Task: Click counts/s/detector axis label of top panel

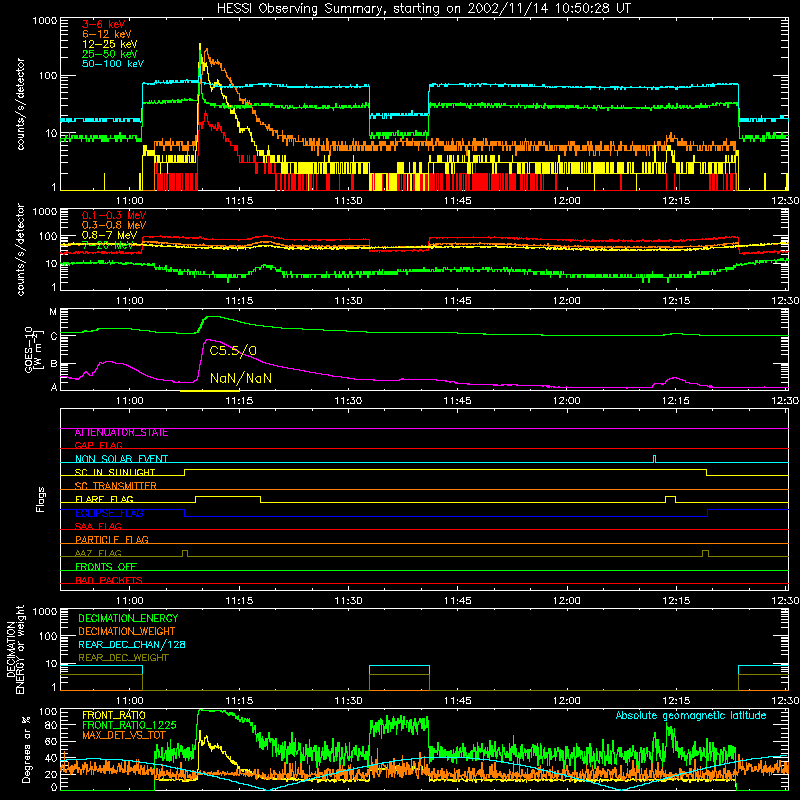Action: (x=20, y=104)
